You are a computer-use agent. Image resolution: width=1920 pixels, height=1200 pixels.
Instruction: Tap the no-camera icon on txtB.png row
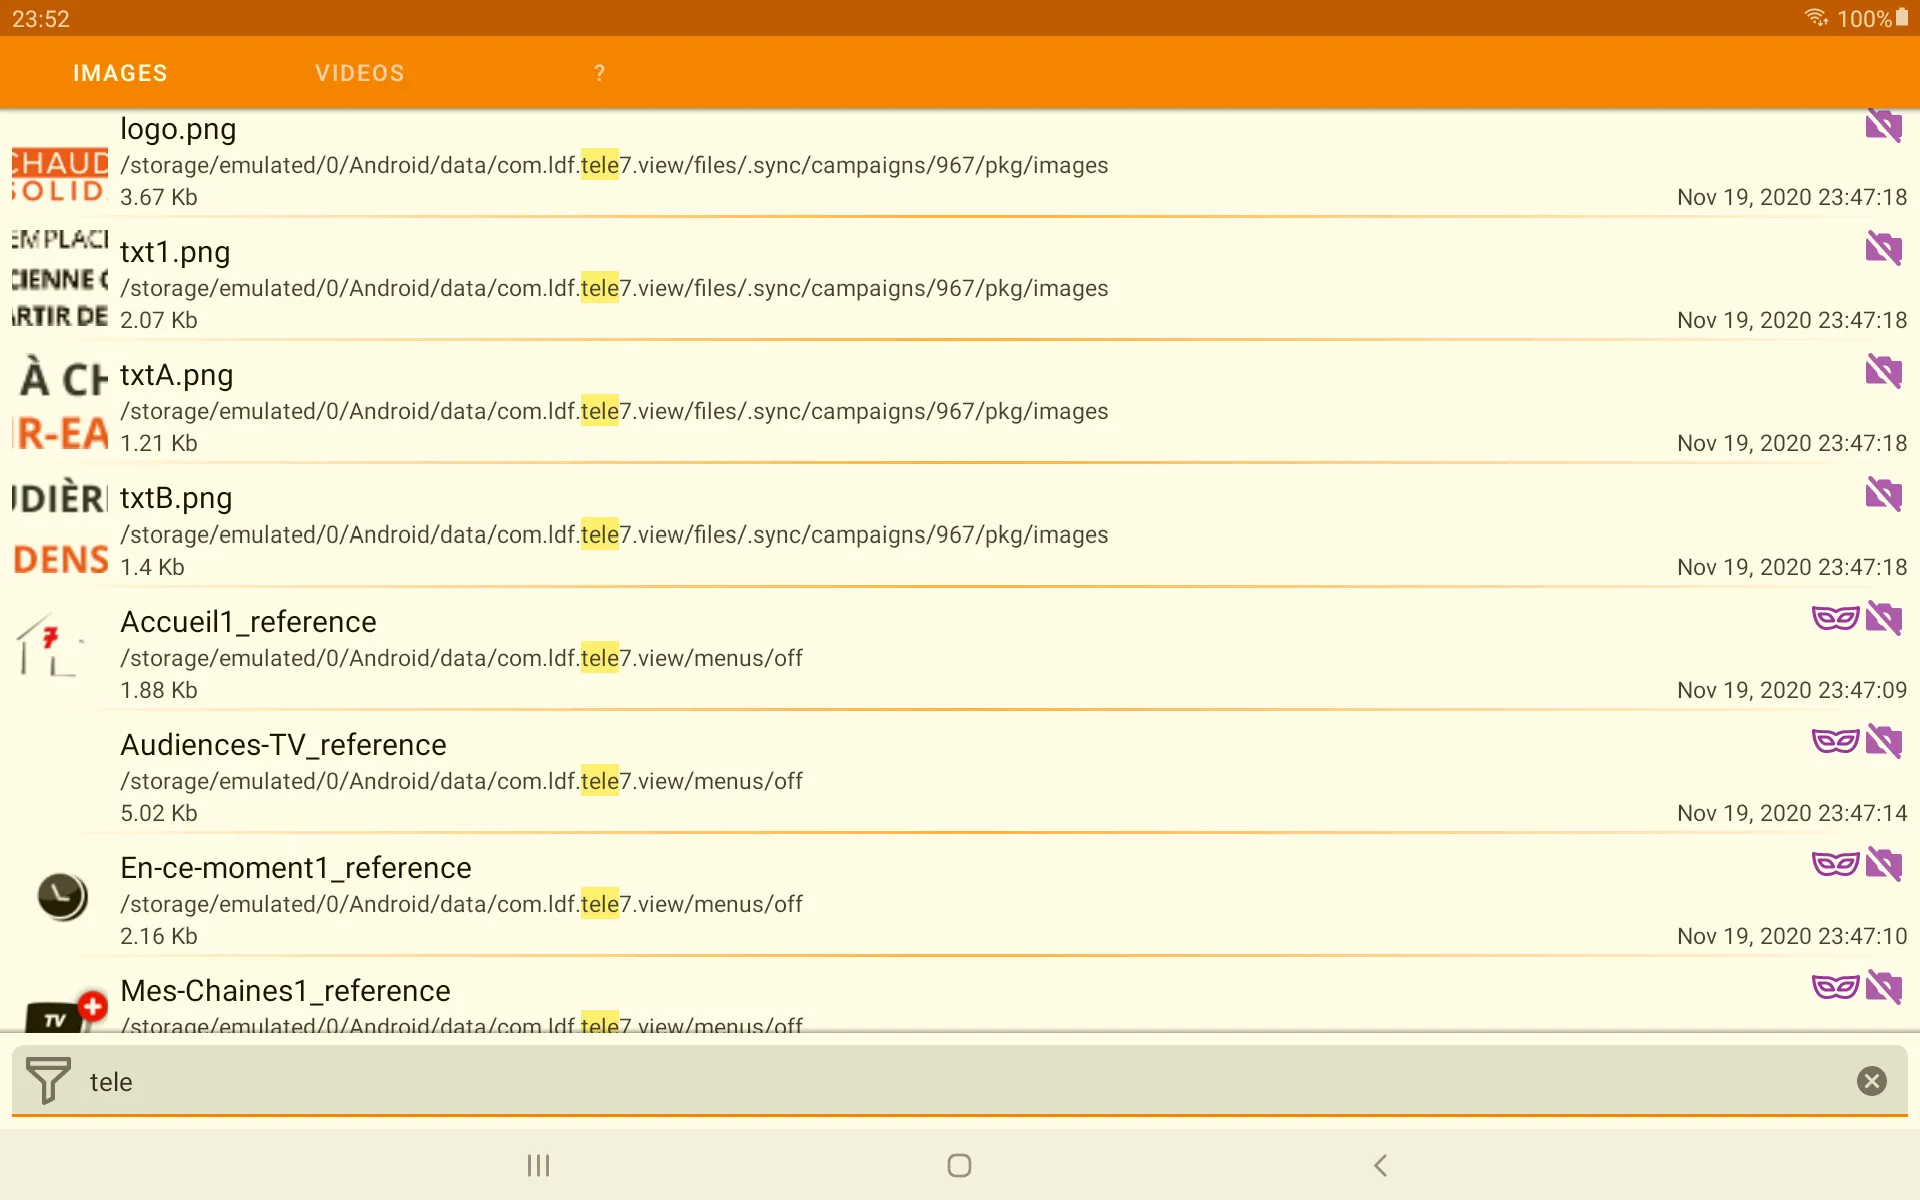click(1883, 493)
